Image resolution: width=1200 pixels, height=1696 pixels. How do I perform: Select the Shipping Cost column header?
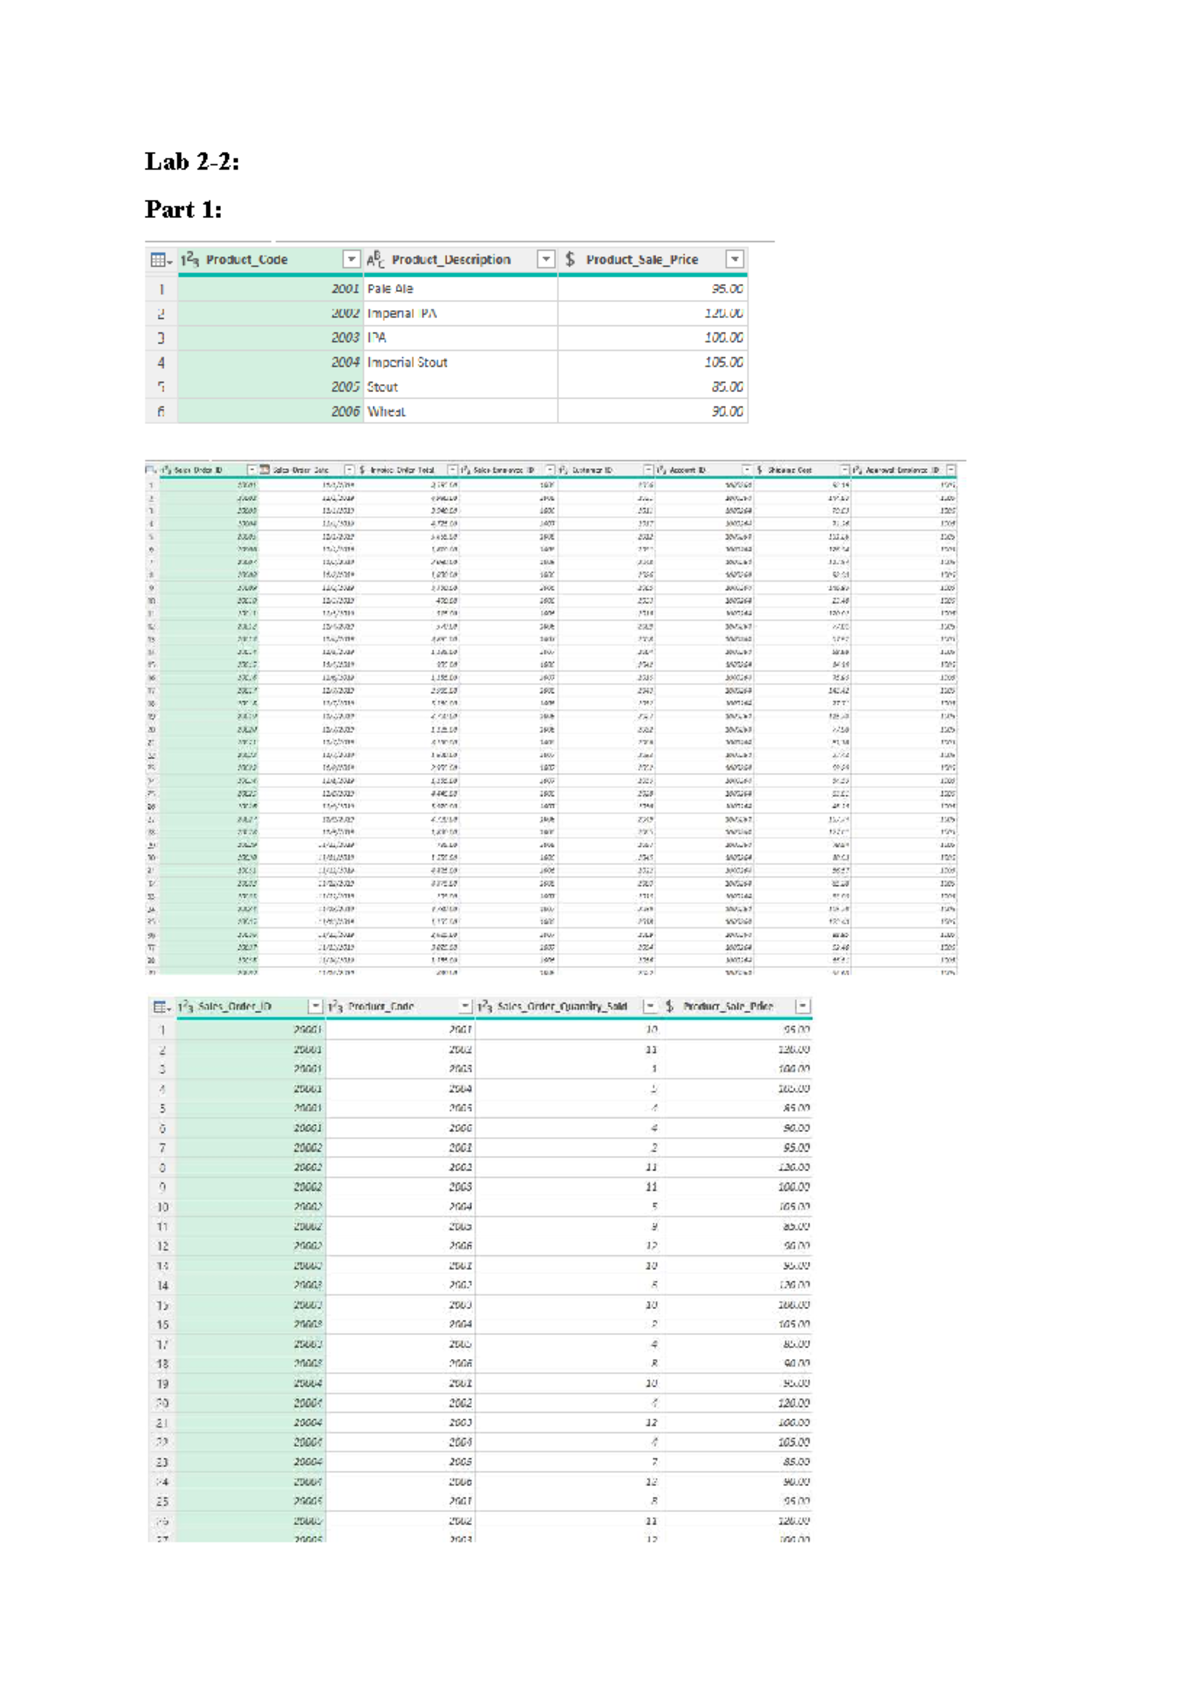[803, 469]
